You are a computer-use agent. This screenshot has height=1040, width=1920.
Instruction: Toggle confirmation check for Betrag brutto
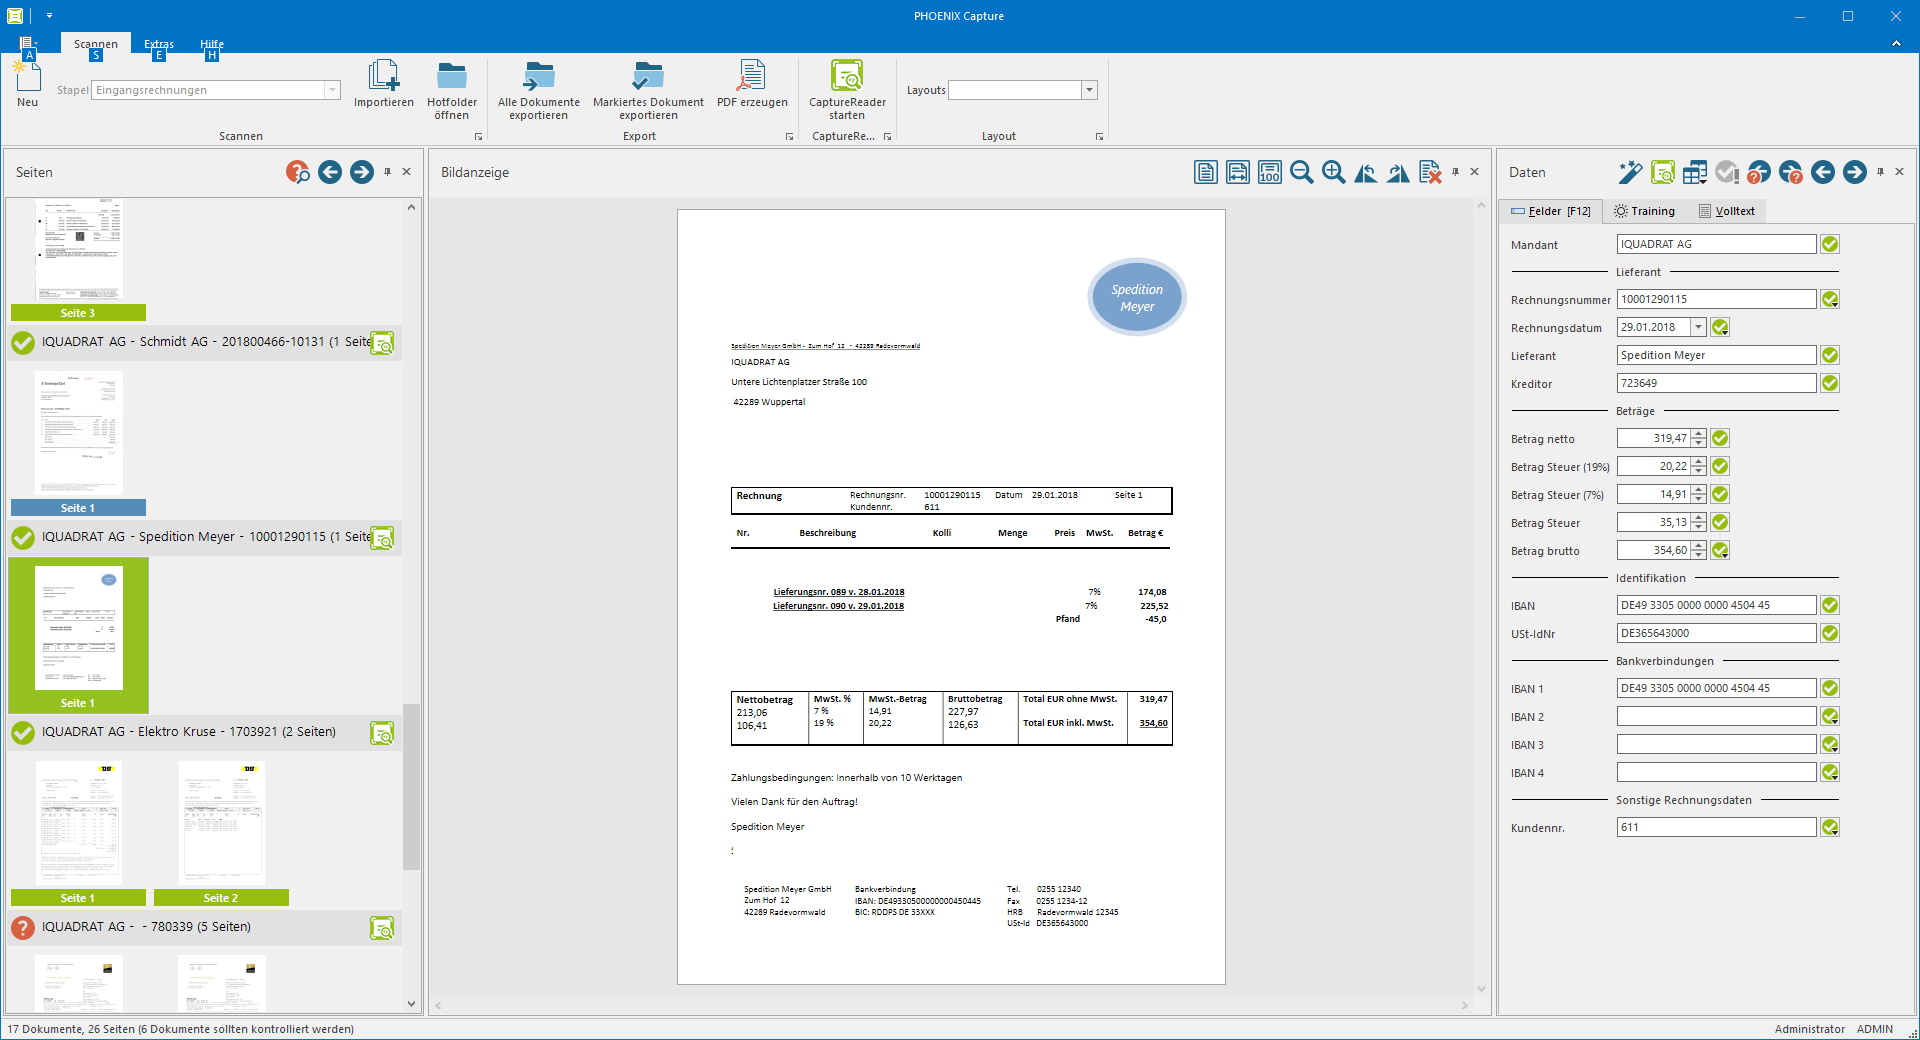coord(1720,550)
